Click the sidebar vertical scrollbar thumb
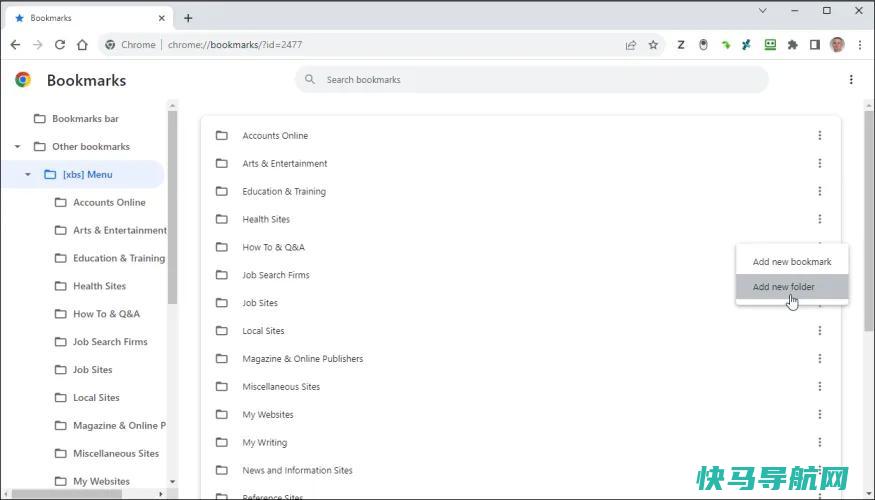Viewport: 875px width, 500px height. coord(172,206)
